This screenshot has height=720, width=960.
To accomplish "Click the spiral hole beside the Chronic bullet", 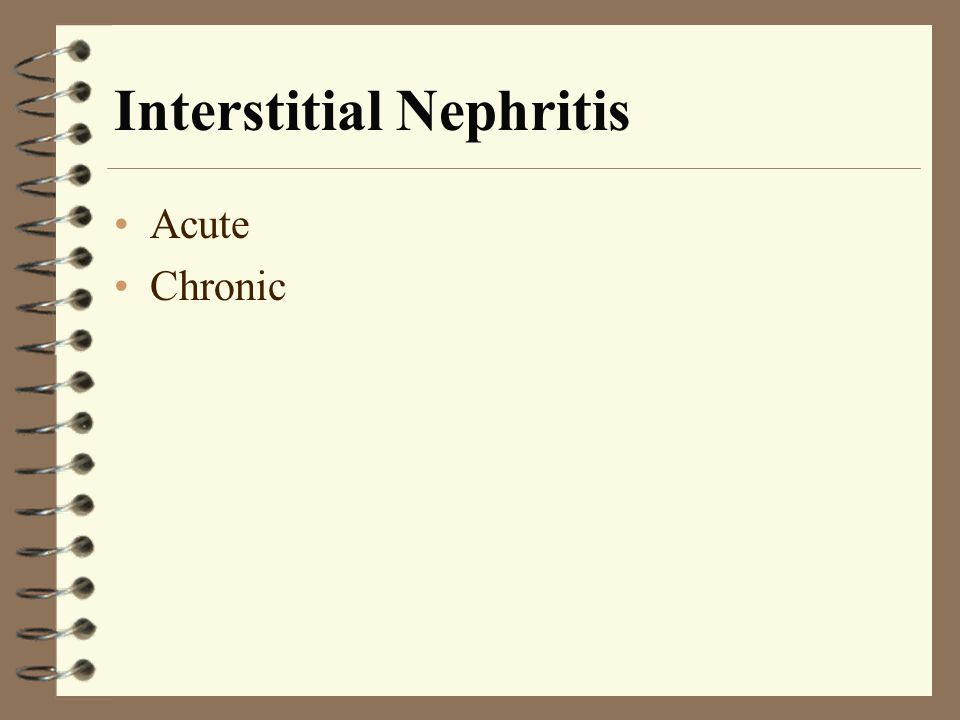I will (81, 299).
